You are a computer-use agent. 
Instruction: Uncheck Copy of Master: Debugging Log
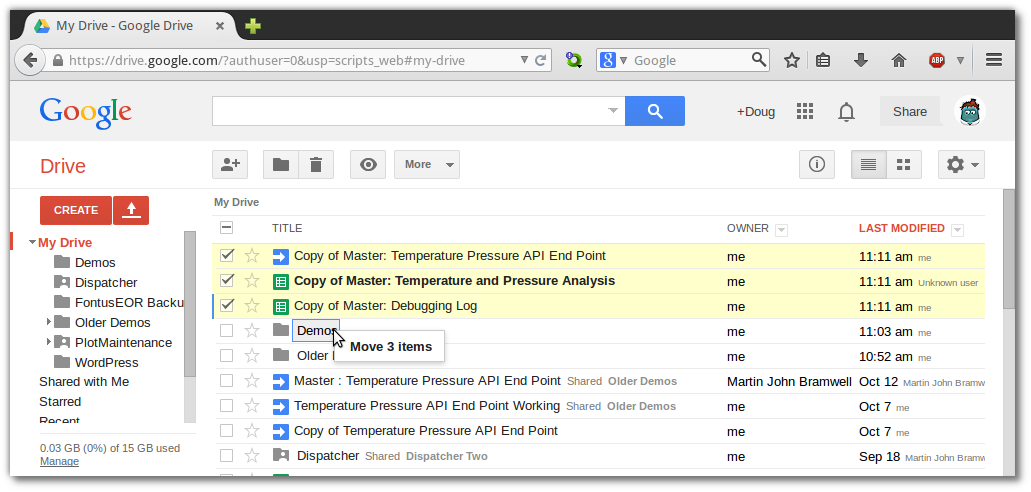[227, 305]
